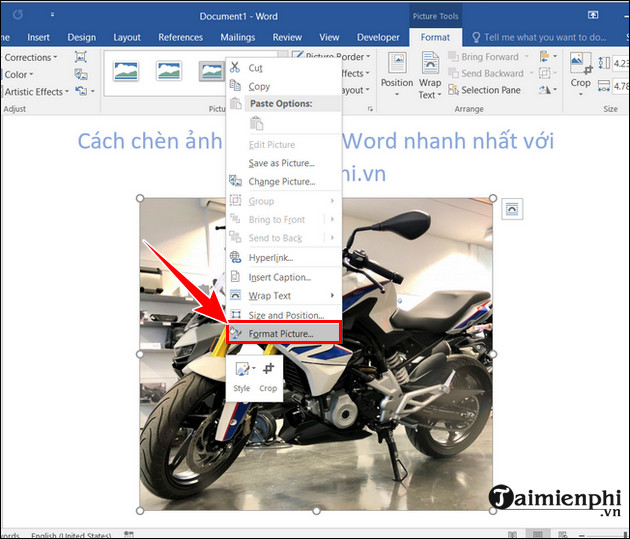Click the Bring Forward button
Screen dimensions: 630x539
point(484,57)
